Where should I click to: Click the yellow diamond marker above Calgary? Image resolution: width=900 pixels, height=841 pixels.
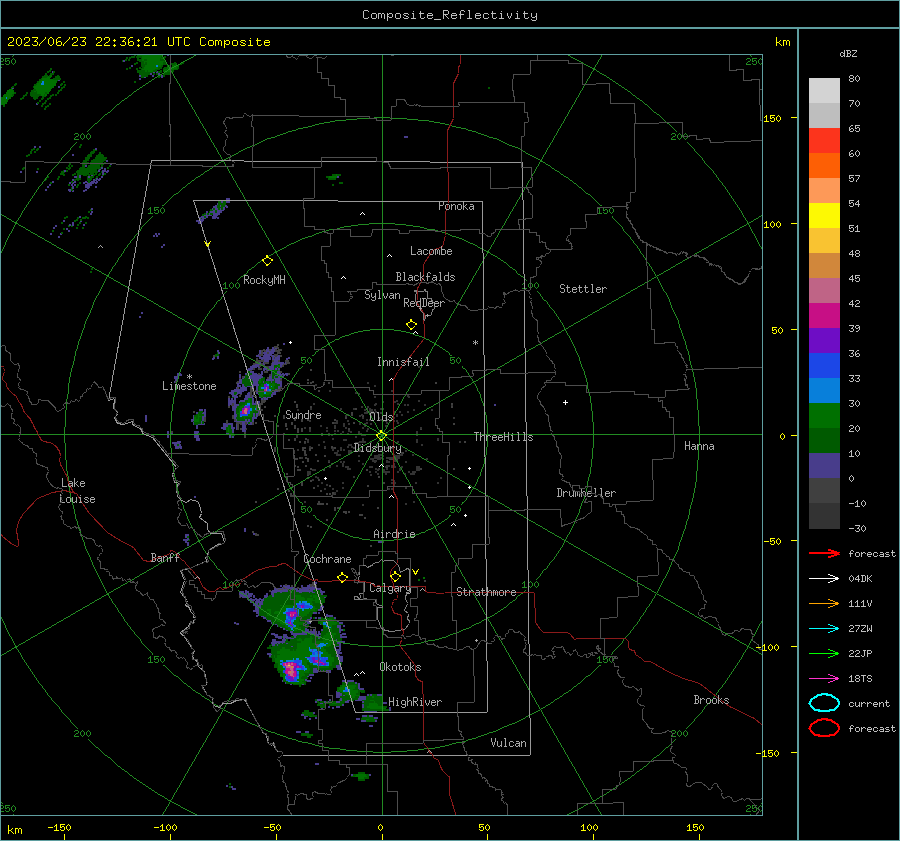[395, 576]
